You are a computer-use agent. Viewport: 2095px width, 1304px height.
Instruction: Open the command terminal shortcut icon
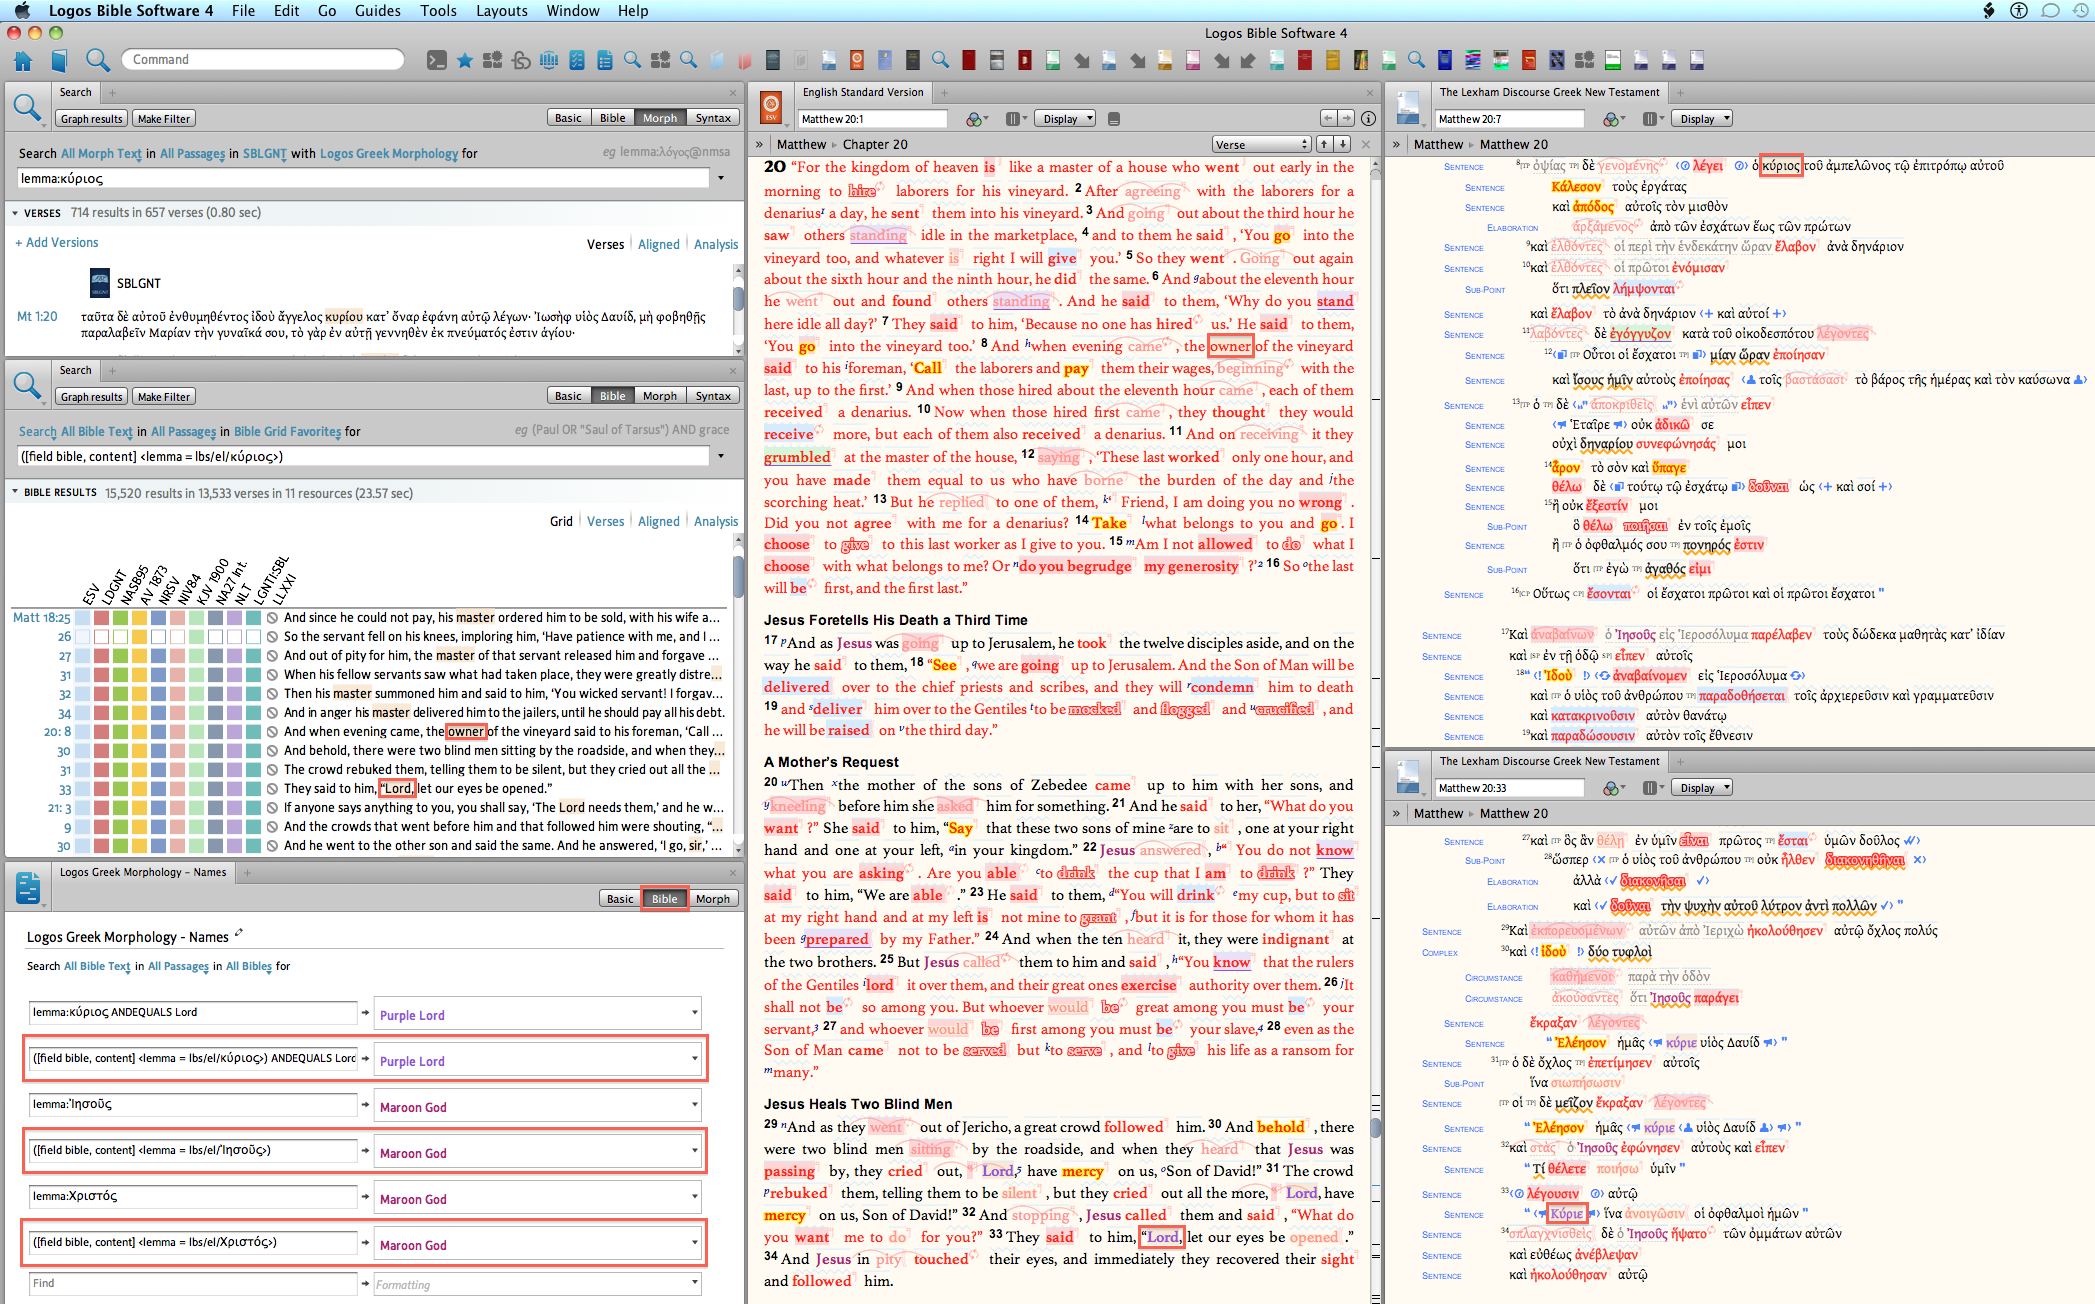pos(437,60)
